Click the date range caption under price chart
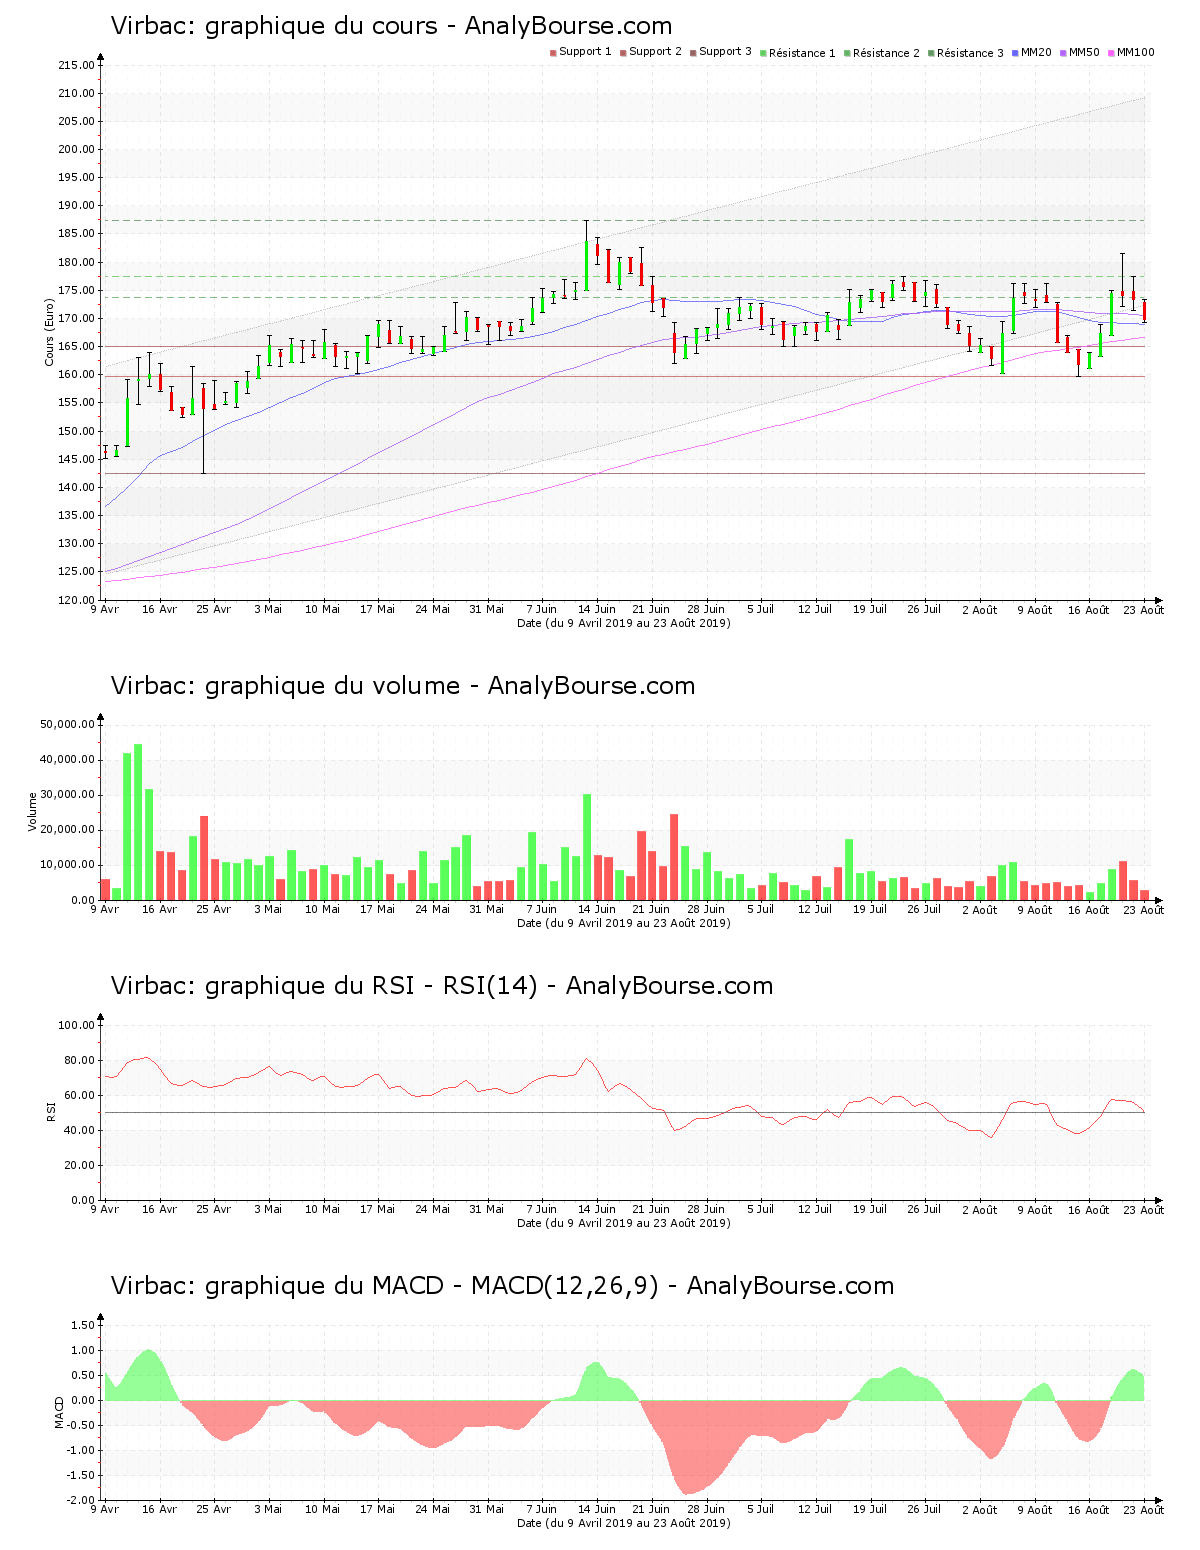This screenshot has height=1550, width=1200. coord(623,623)
